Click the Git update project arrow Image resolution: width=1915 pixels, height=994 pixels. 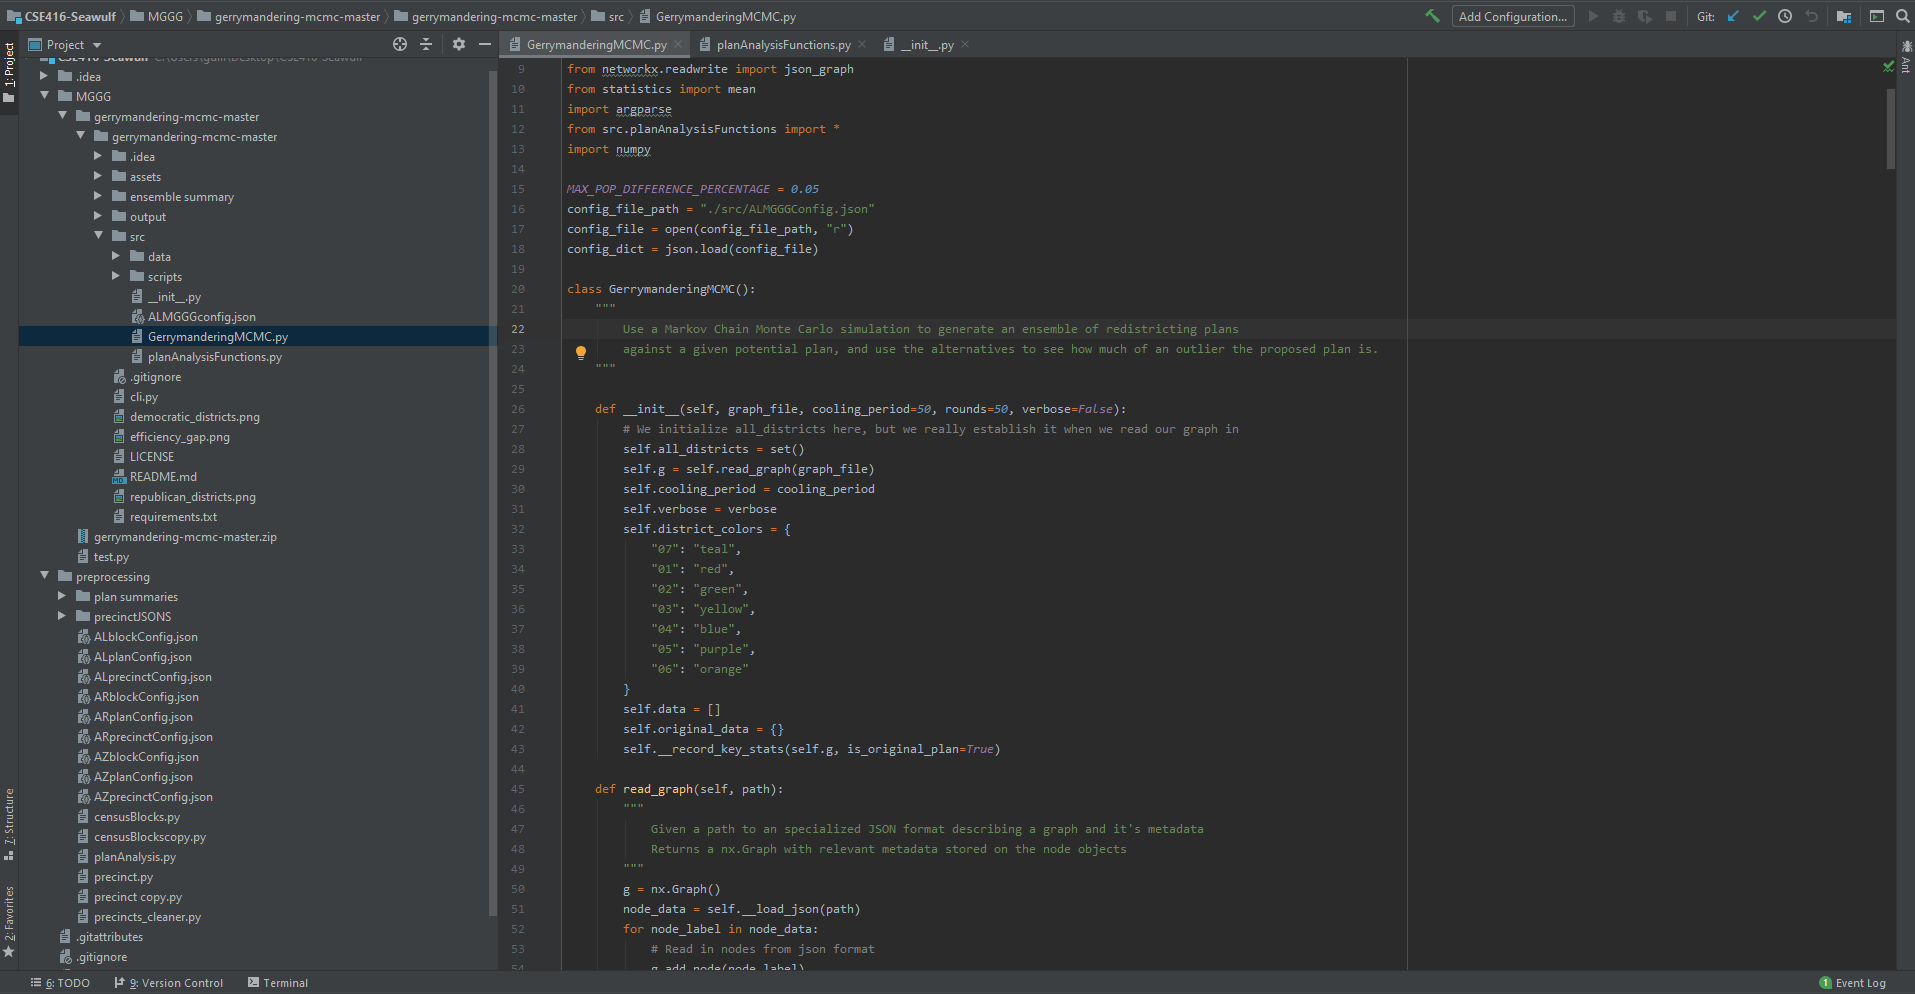click(x=1733, y=16)
